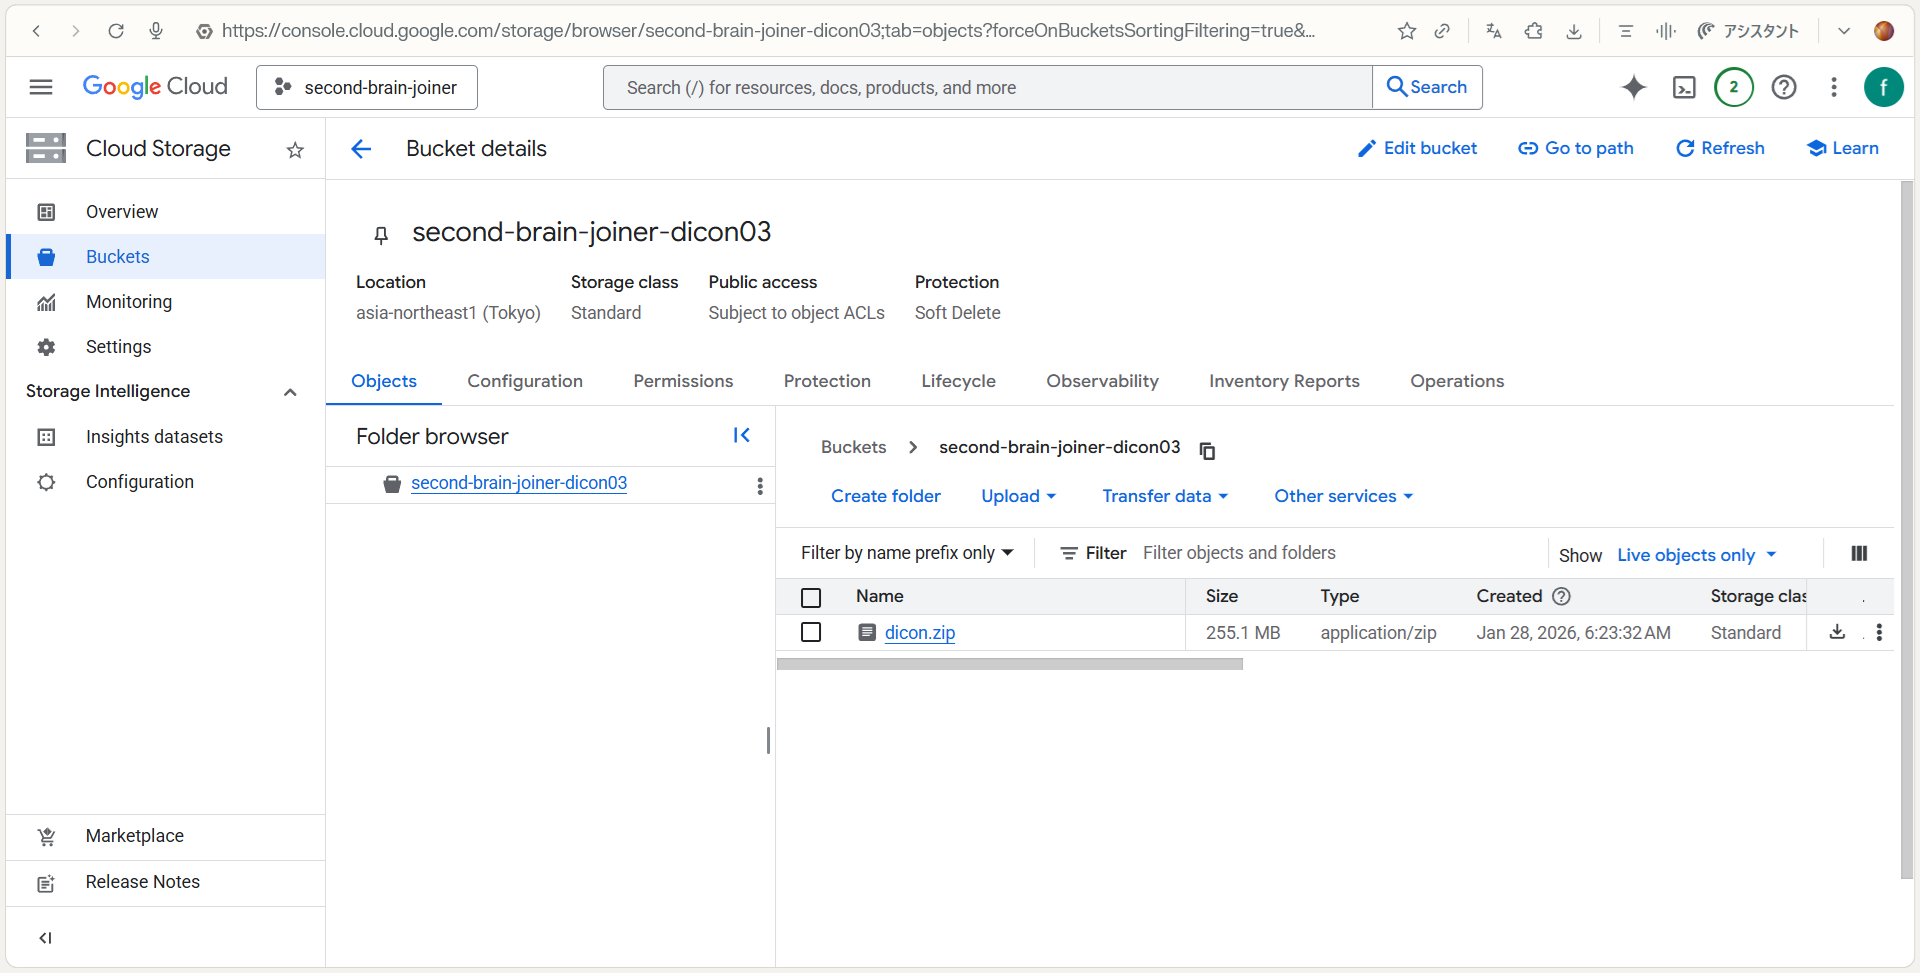1920x973 pixels.
Task: Open the main navigation hamburger menu
Action: point(41,88)
